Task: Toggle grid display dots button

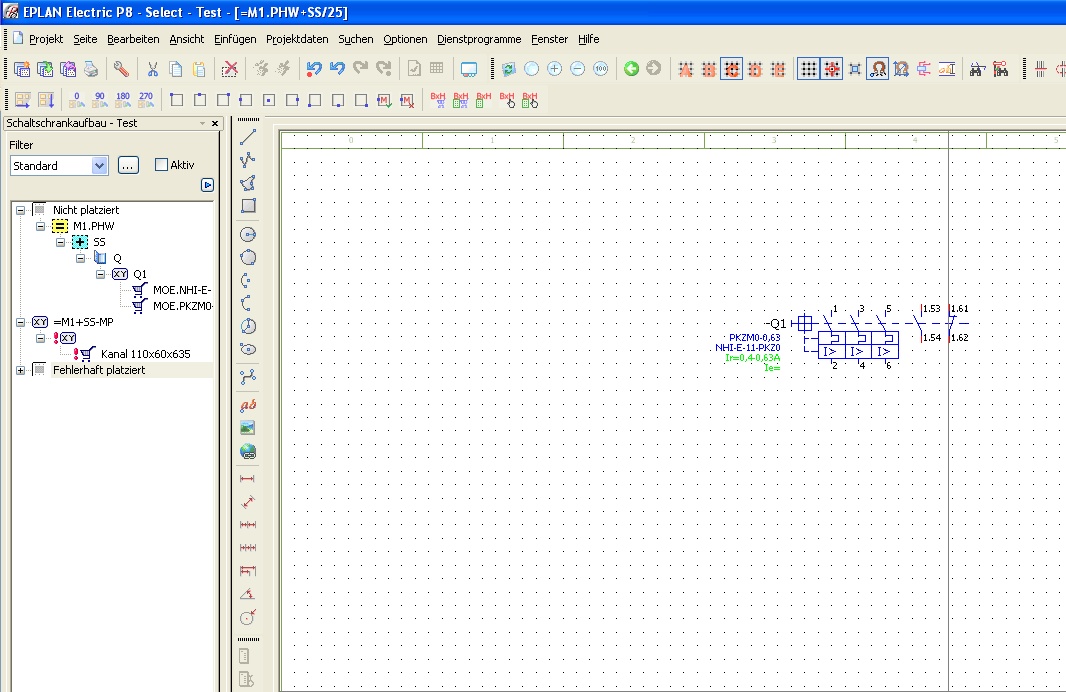Action: (x=808, y=69)
